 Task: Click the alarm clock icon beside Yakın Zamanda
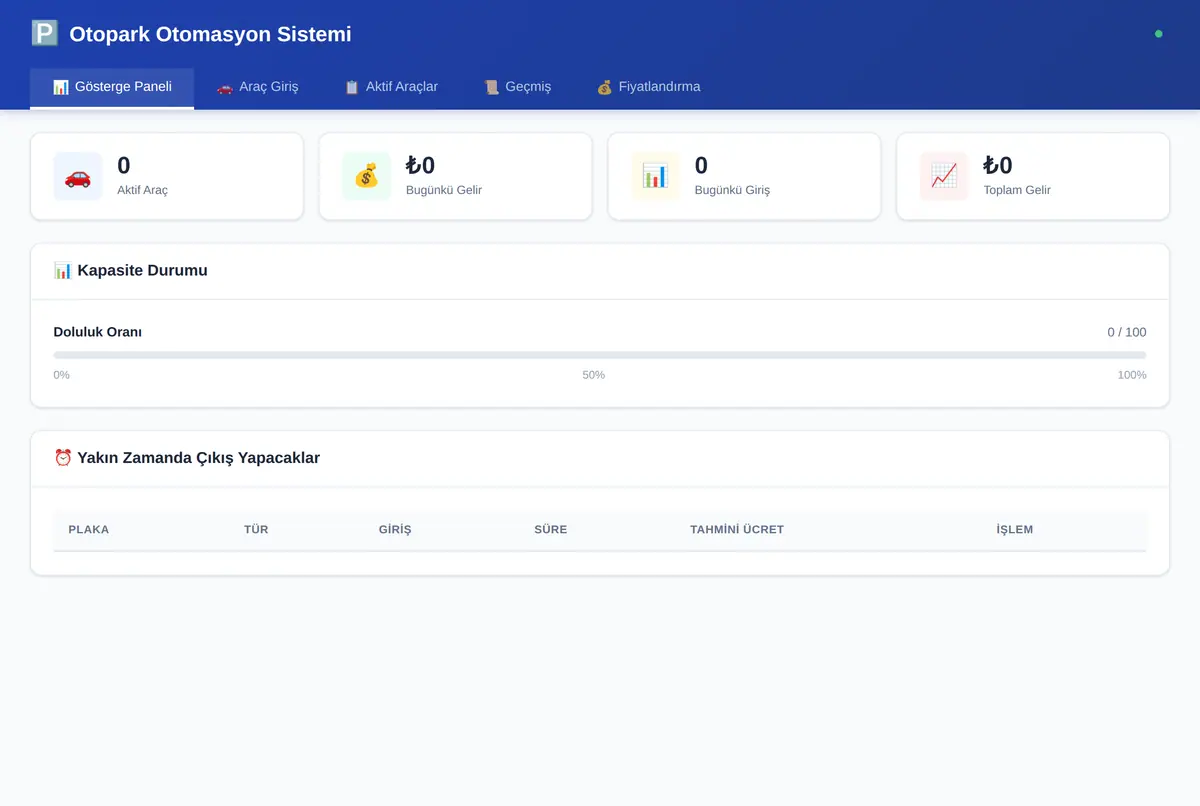click(63, 458)
